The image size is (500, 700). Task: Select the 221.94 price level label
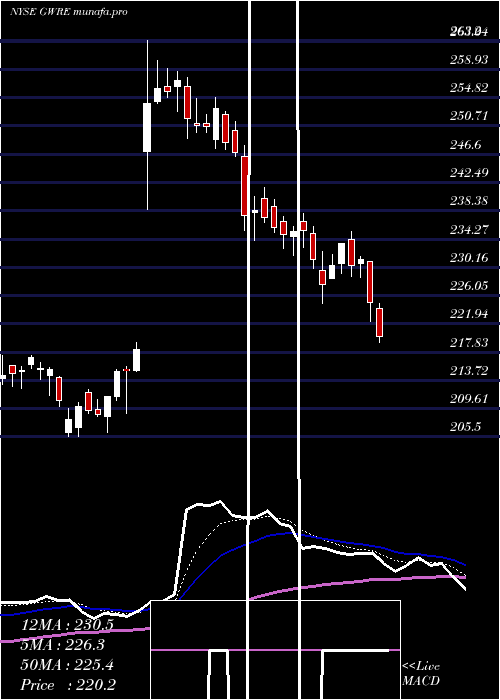click(469, 314)
